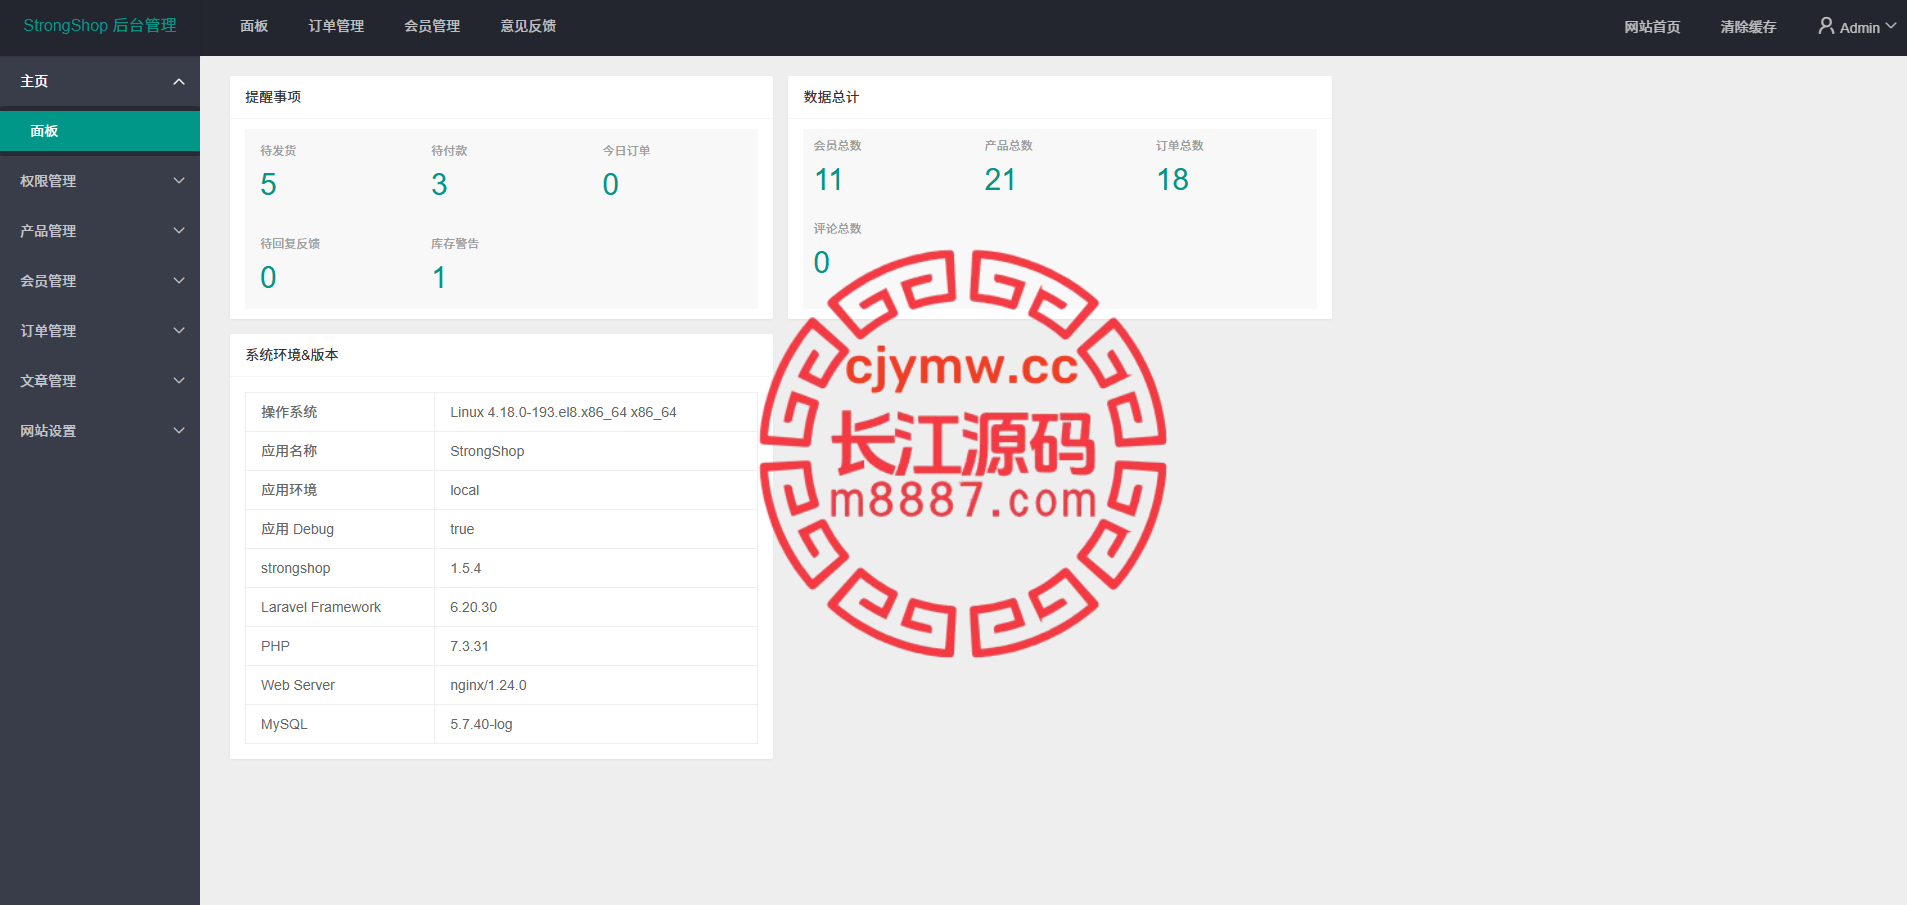The height and width of the screenshot is (905, 1907).
Task: Click the 数据总计 card title
Action: pos(831,97)
